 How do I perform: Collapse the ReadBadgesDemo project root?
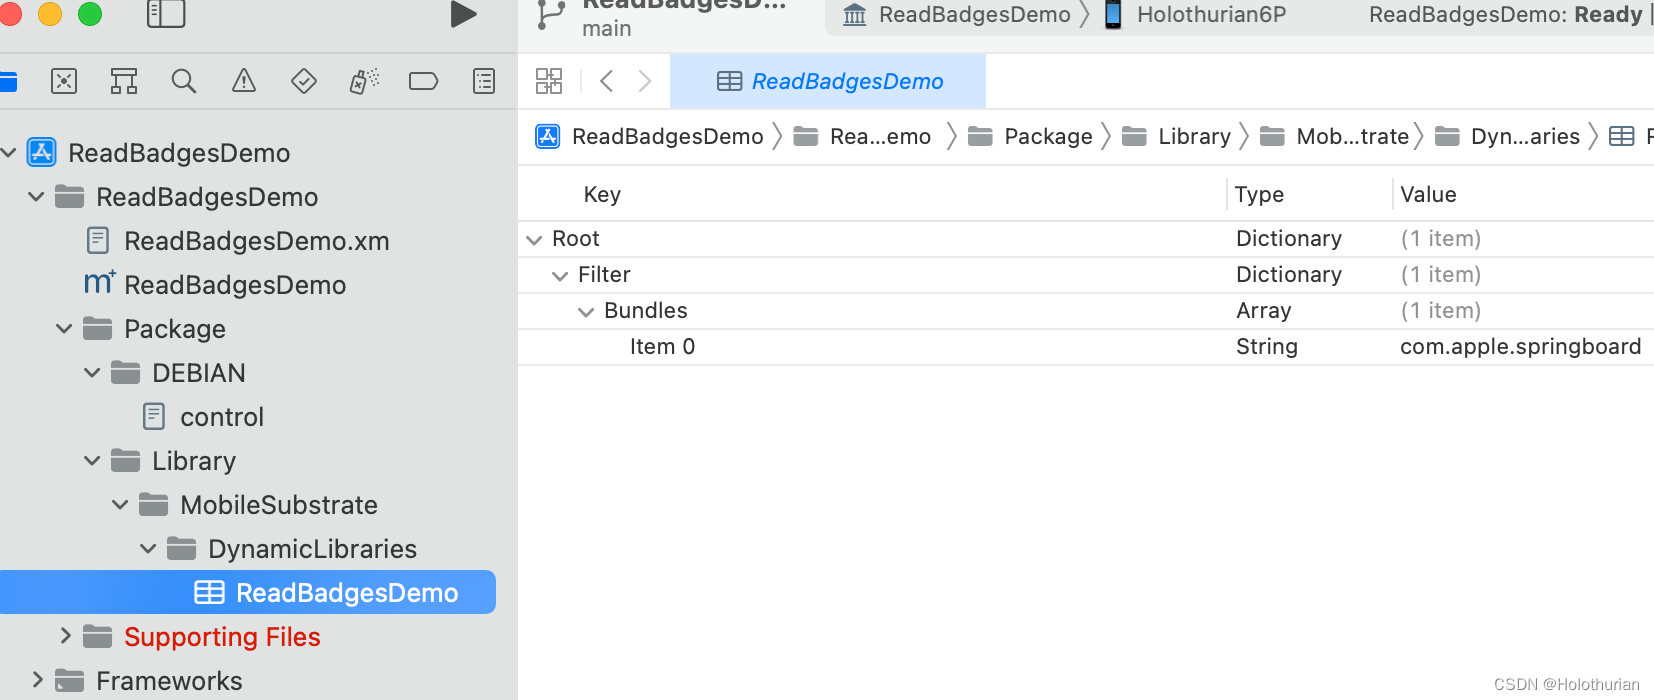(x=9, y=153)
